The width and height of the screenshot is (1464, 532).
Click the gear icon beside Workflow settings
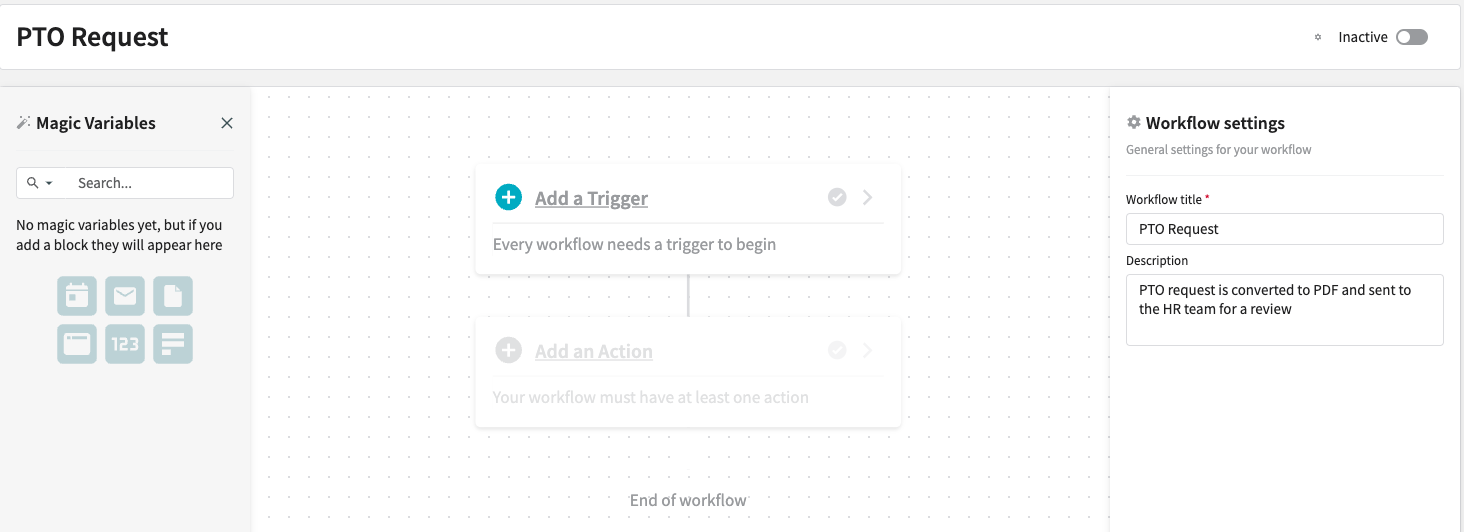coord(1133,122)
